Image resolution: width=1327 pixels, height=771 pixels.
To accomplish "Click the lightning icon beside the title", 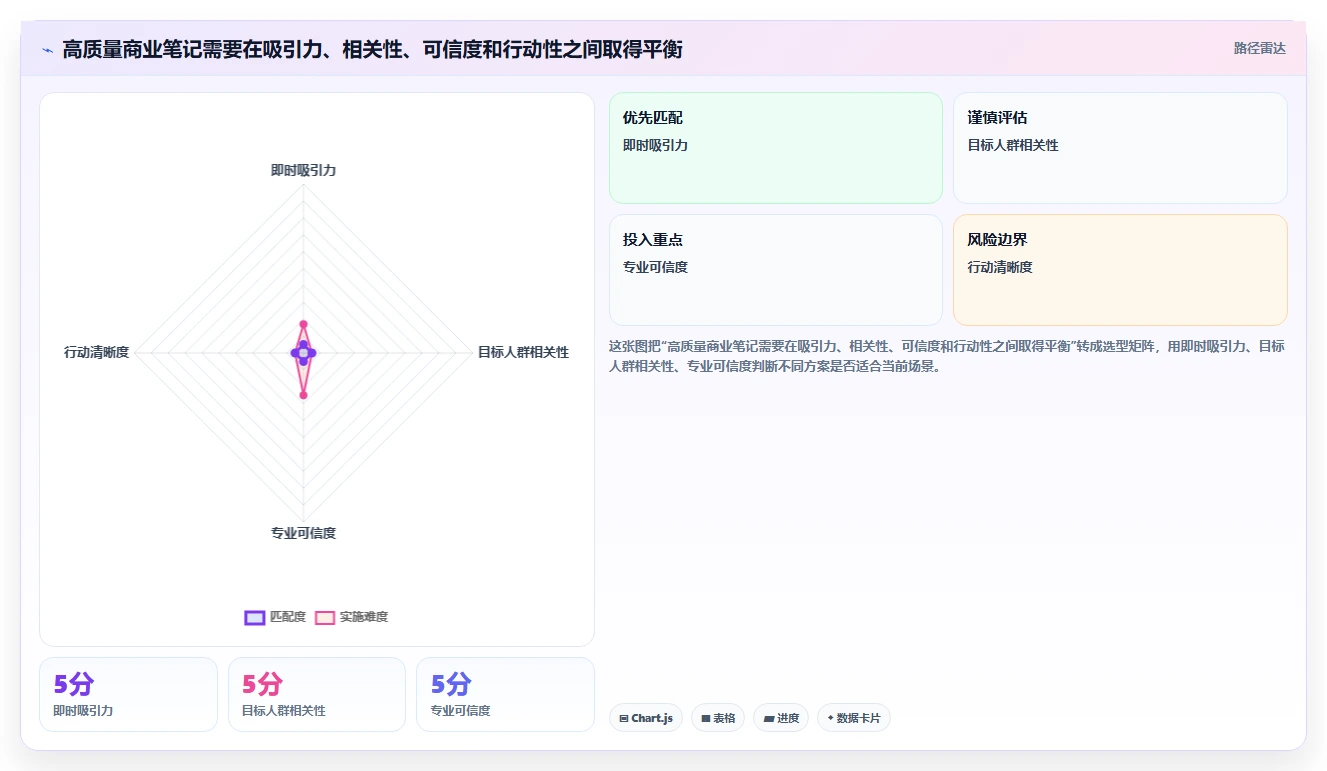I will pyautogui.click(x=47, y=49).
